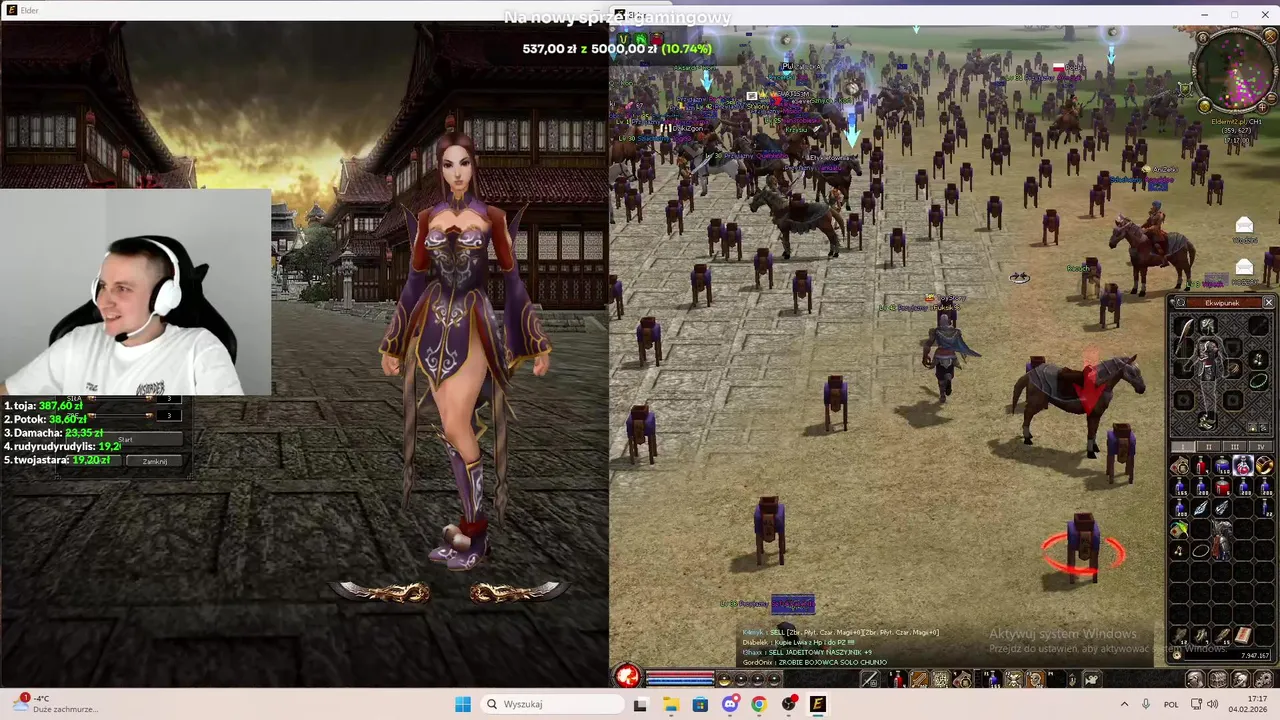Open Discord from the taskbar
This screenshot has height=720, width=1280.
click(729, 704)
